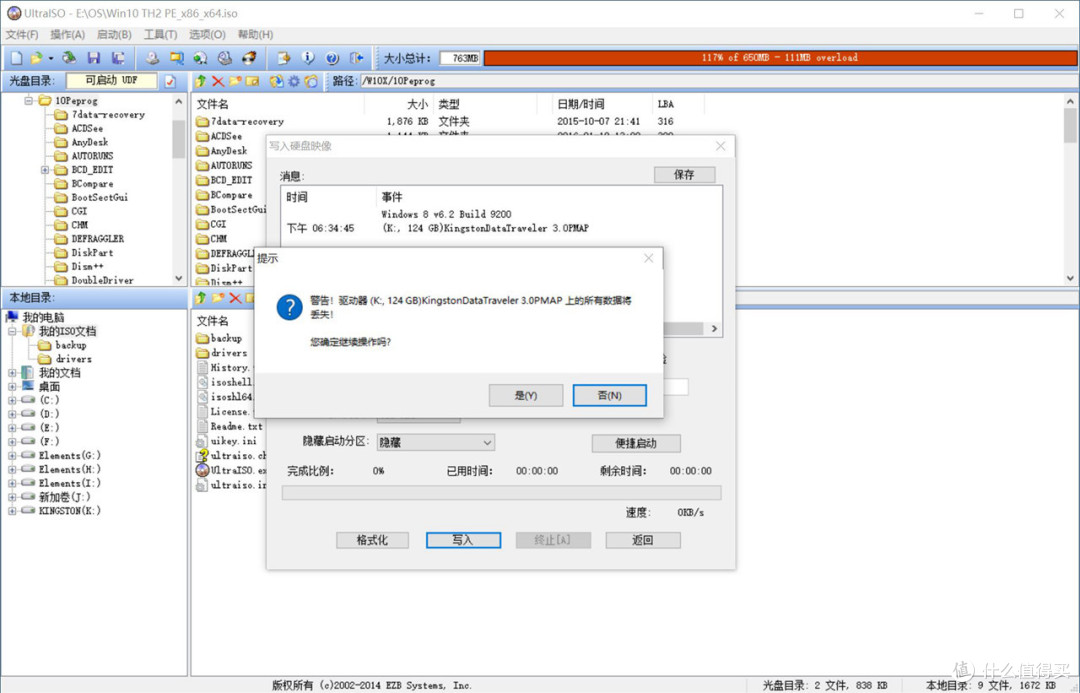This screenshot has width=1080, height=693.
Task: Click the information icon on the toolbar
Action: [308, 57]
